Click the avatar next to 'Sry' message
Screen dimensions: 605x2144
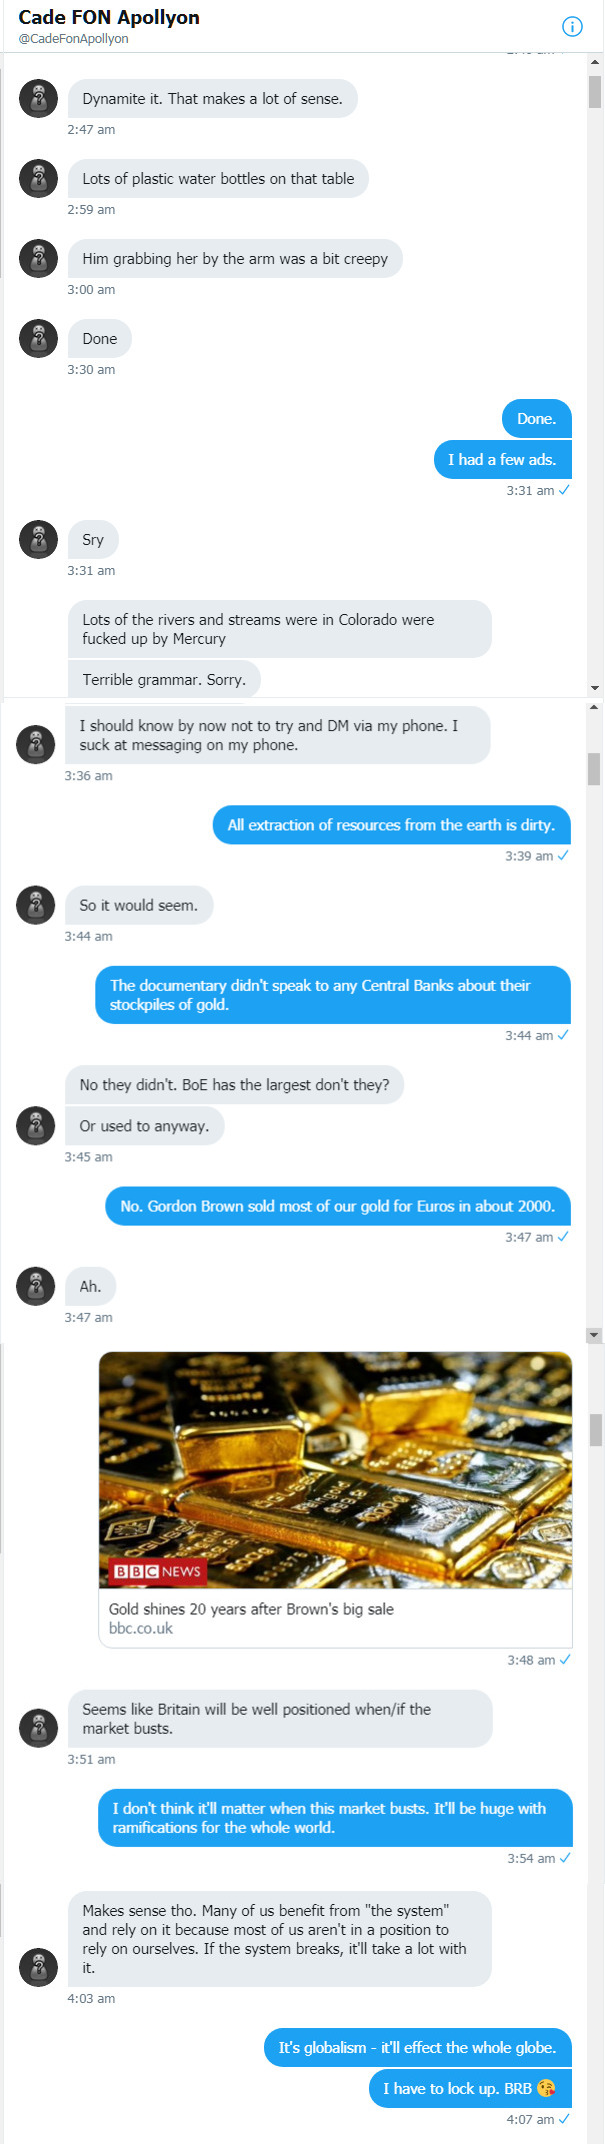pos(38,539)
